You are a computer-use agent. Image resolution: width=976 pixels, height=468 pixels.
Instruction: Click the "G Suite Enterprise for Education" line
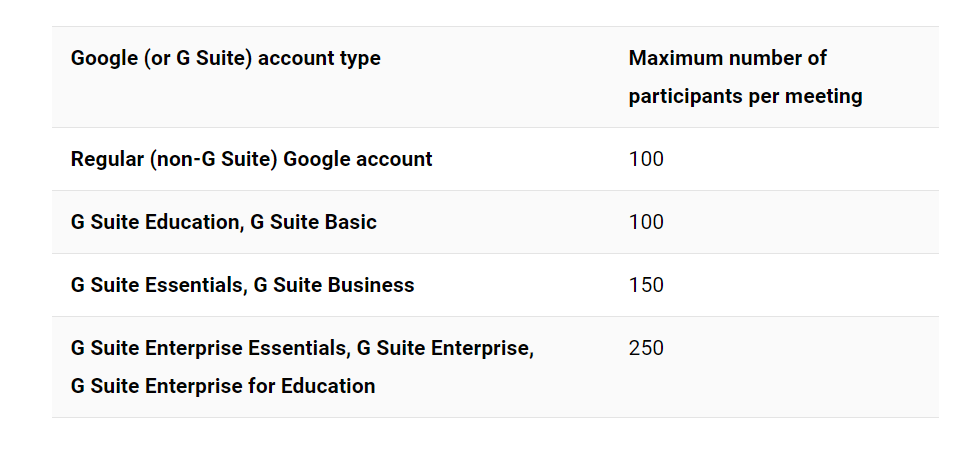223,386
